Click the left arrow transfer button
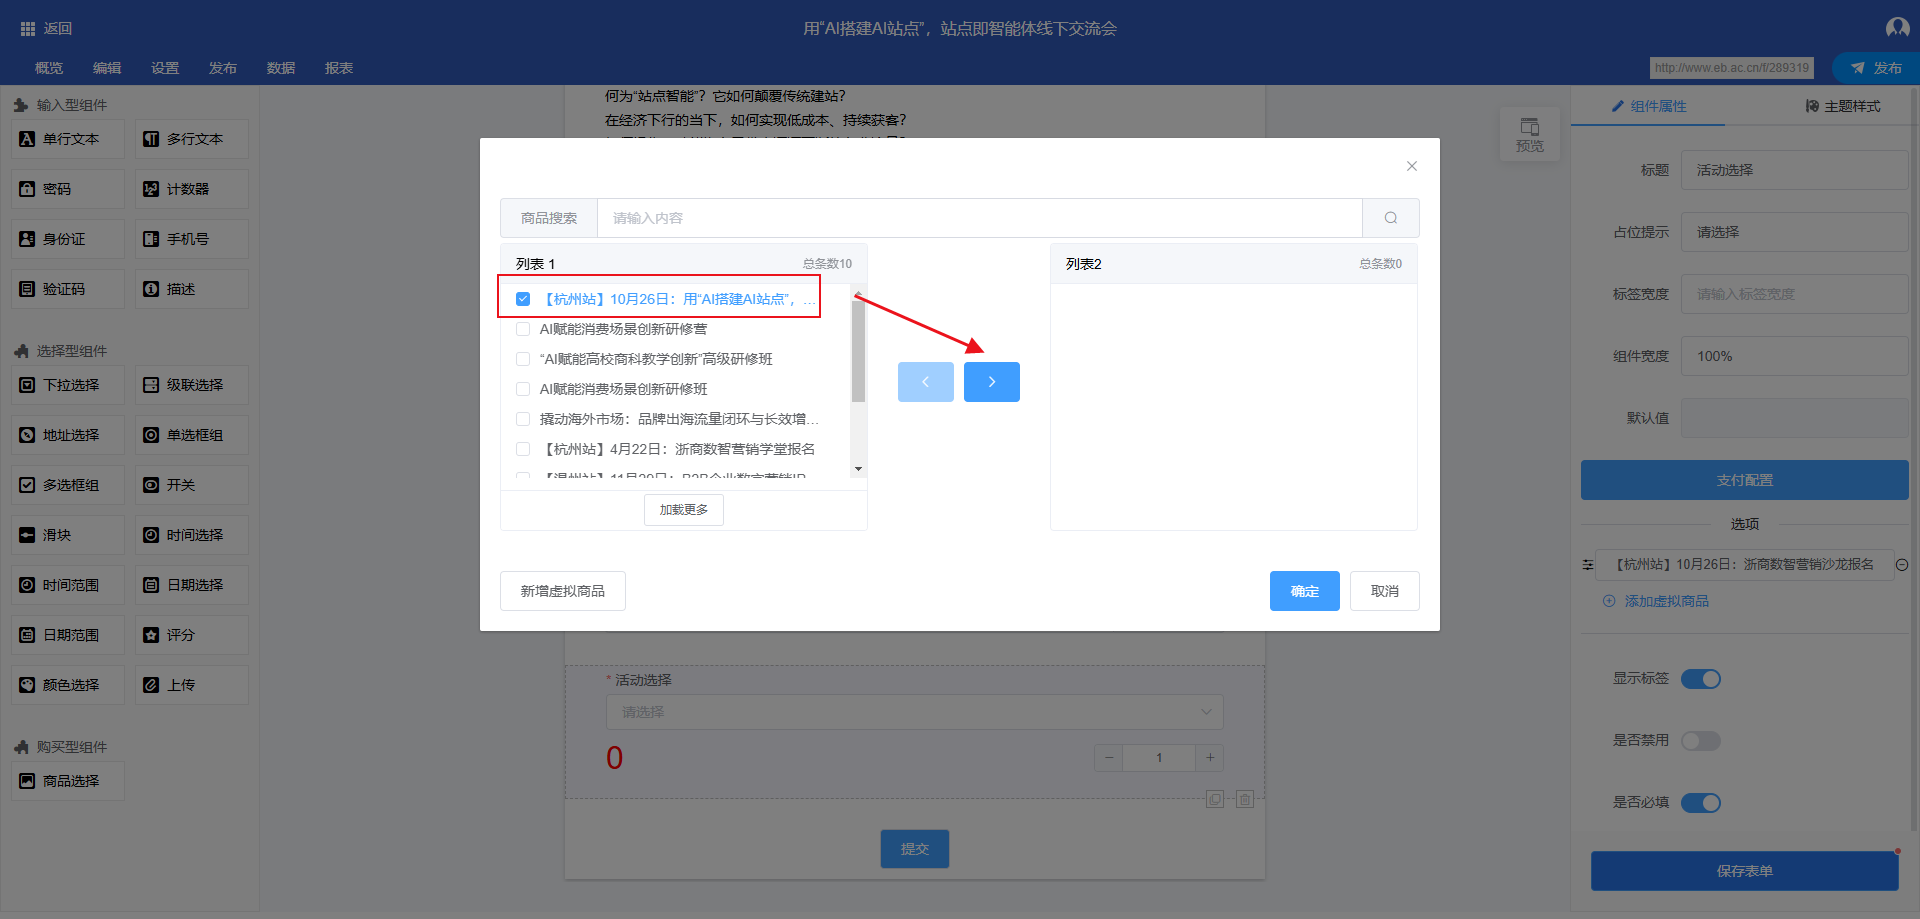The width and height of the screenshot is (1920, 919). click(x=925, y=382)
